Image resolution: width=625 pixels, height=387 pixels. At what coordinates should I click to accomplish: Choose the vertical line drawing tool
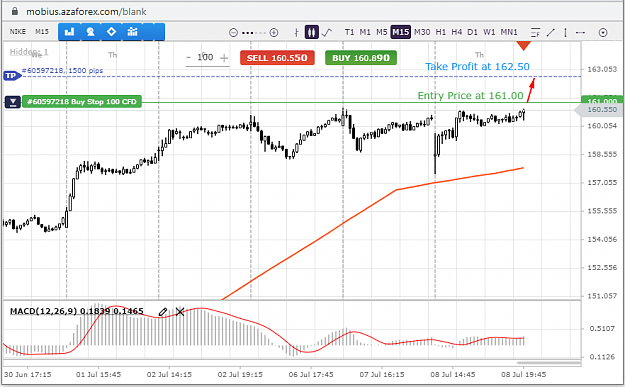[565, 32]
